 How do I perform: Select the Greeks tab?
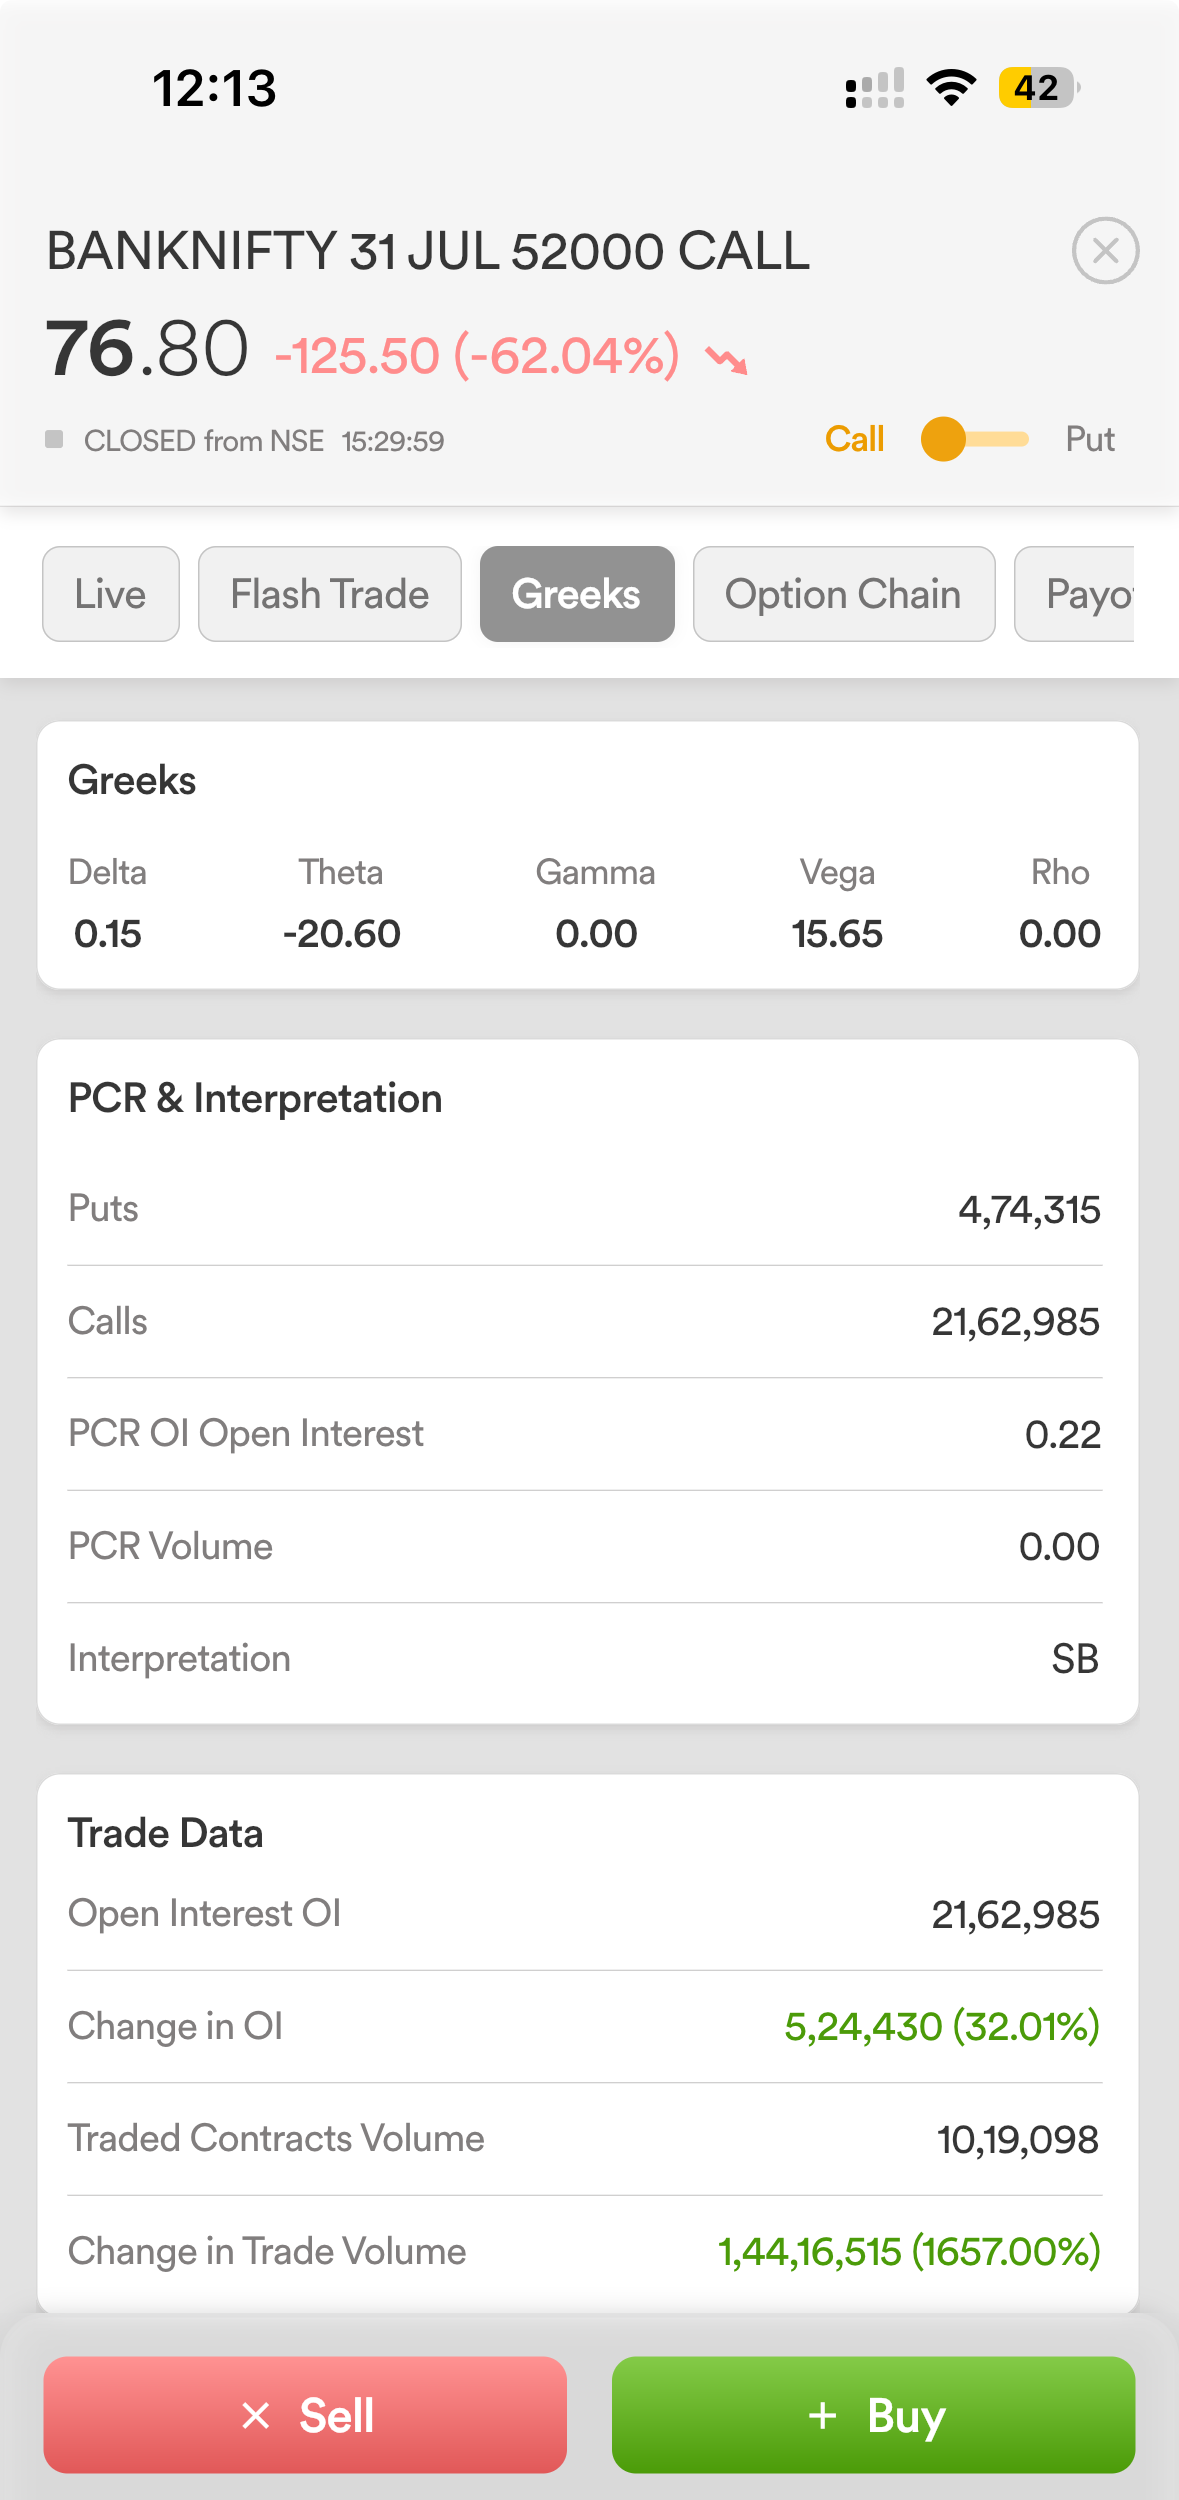577,594
